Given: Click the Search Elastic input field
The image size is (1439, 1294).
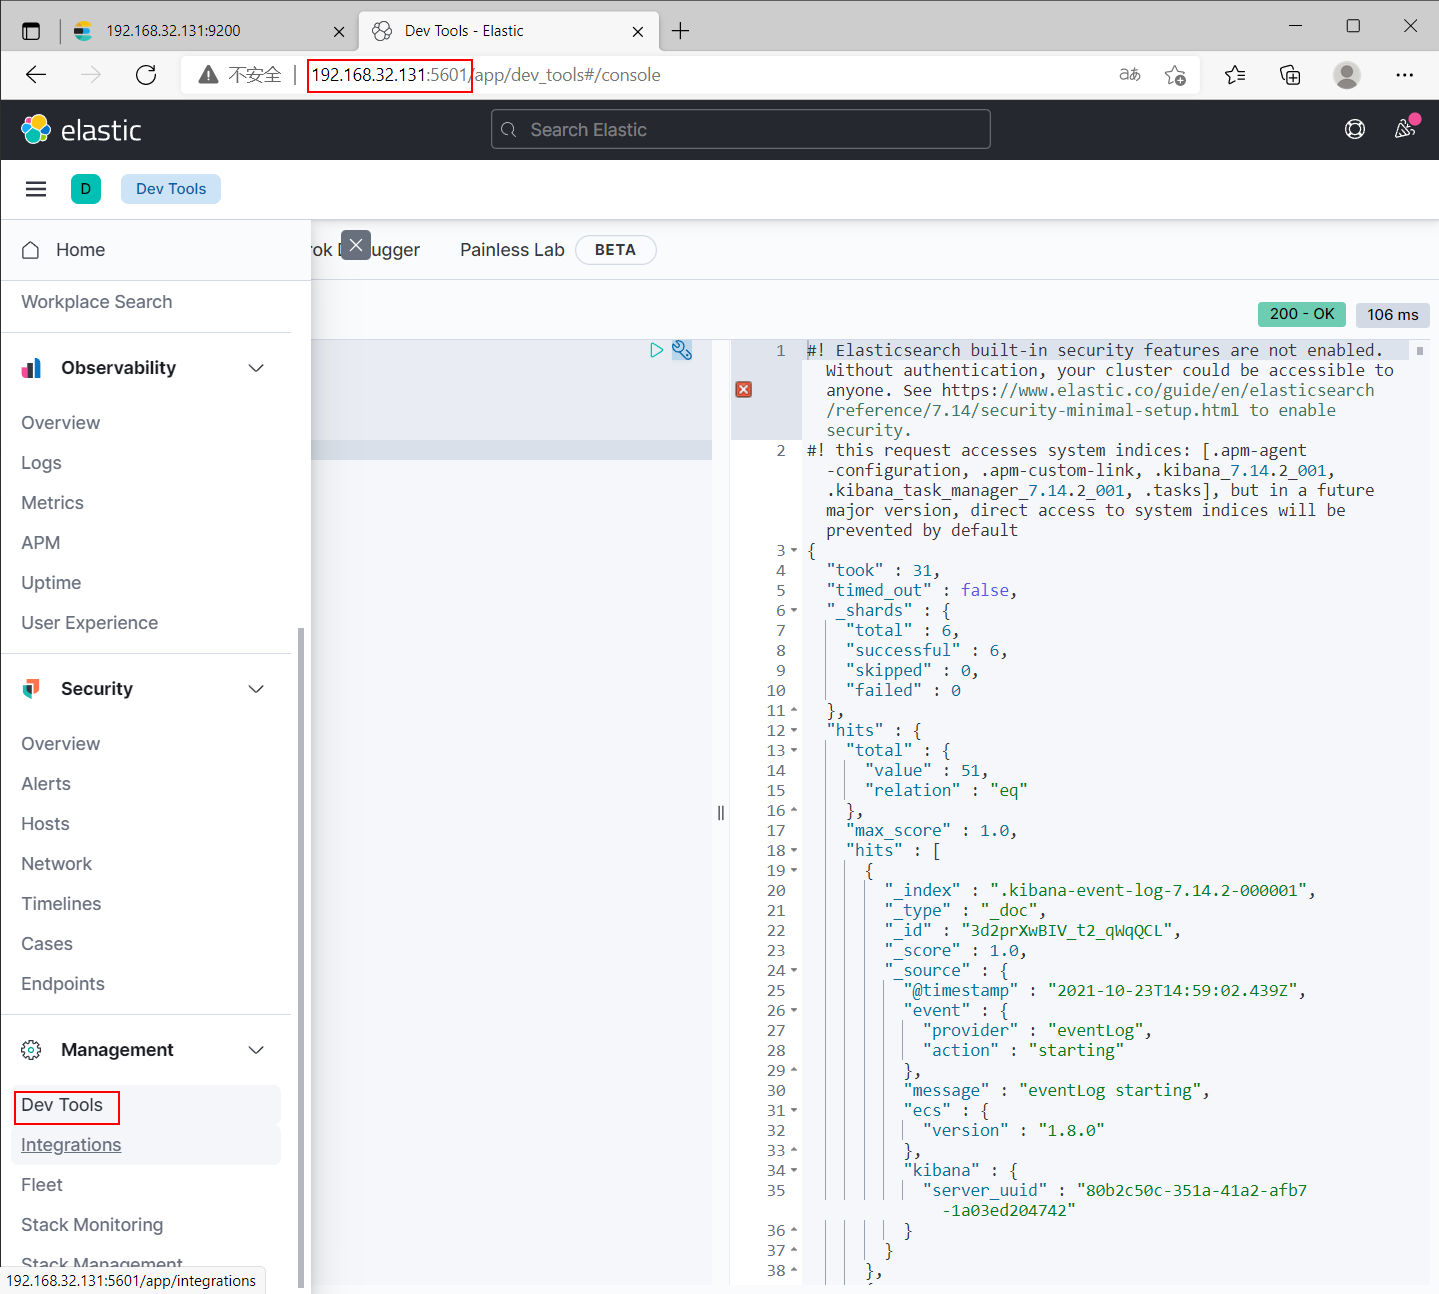Looking at the screenshot, I should pos(741,129).
